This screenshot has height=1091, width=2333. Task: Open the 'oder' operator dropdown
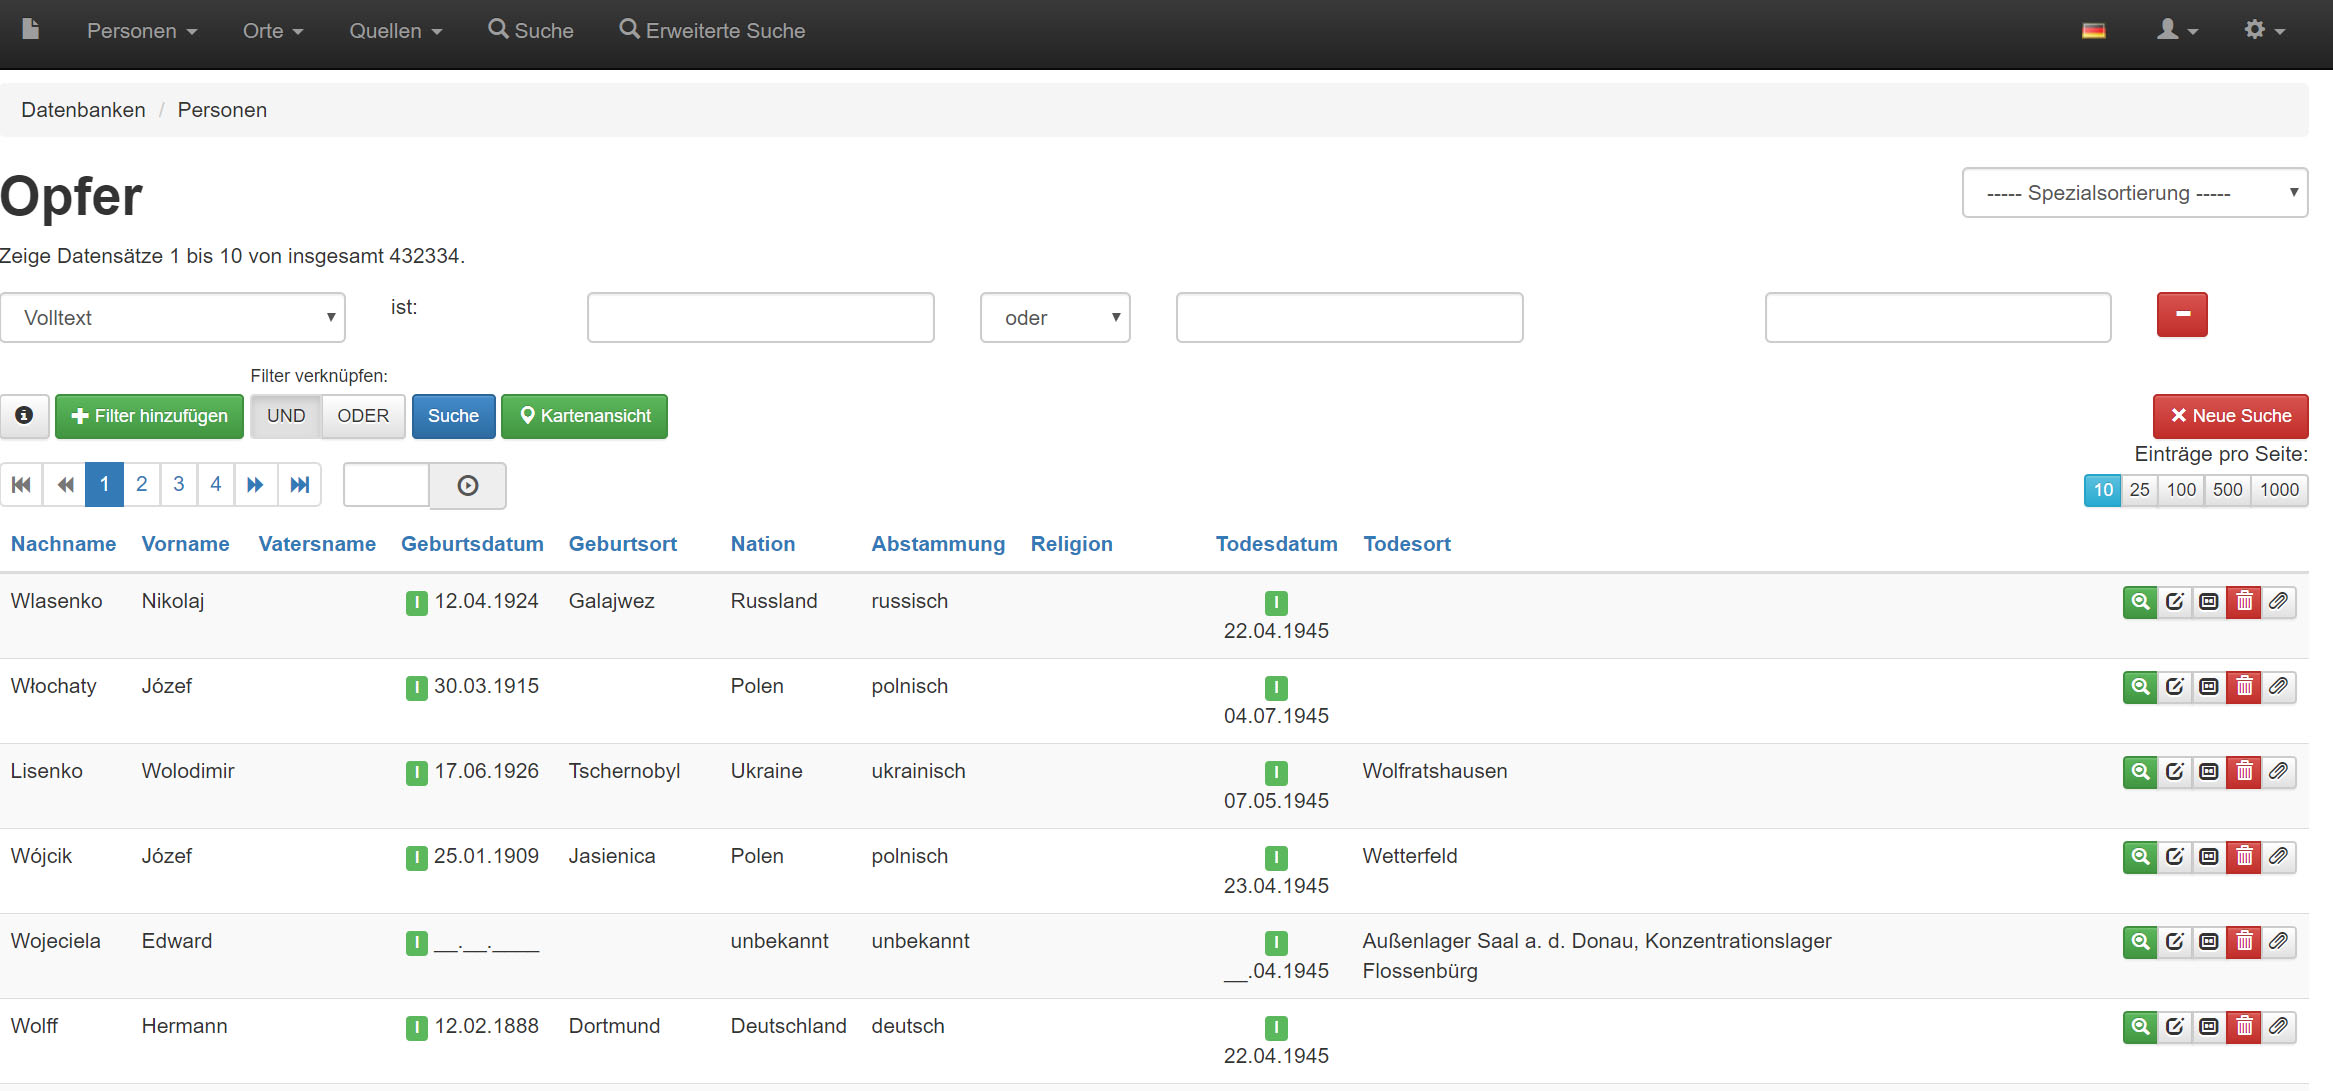pos(1055,317)
